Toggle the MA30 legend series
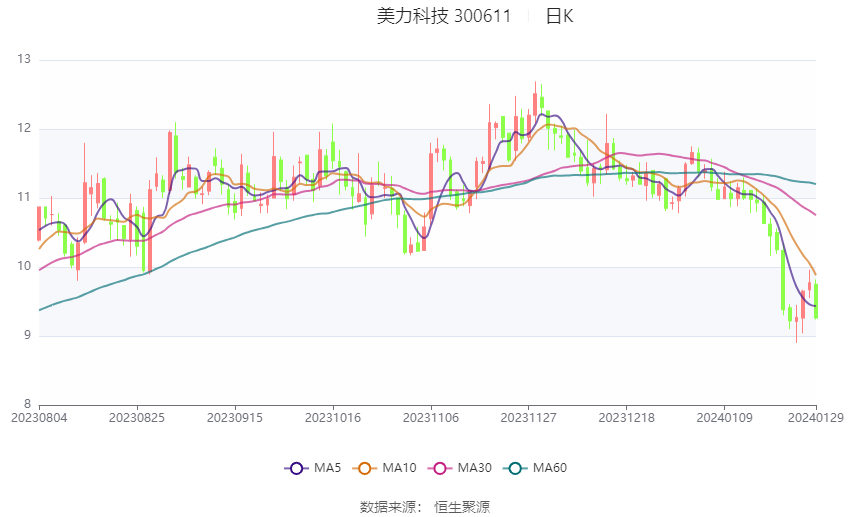 (x=460, y=468)
